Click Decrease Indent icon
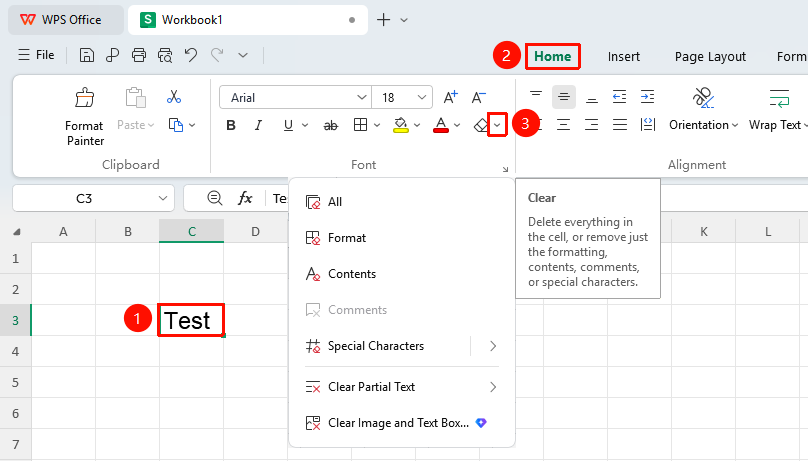 [619, 96]
